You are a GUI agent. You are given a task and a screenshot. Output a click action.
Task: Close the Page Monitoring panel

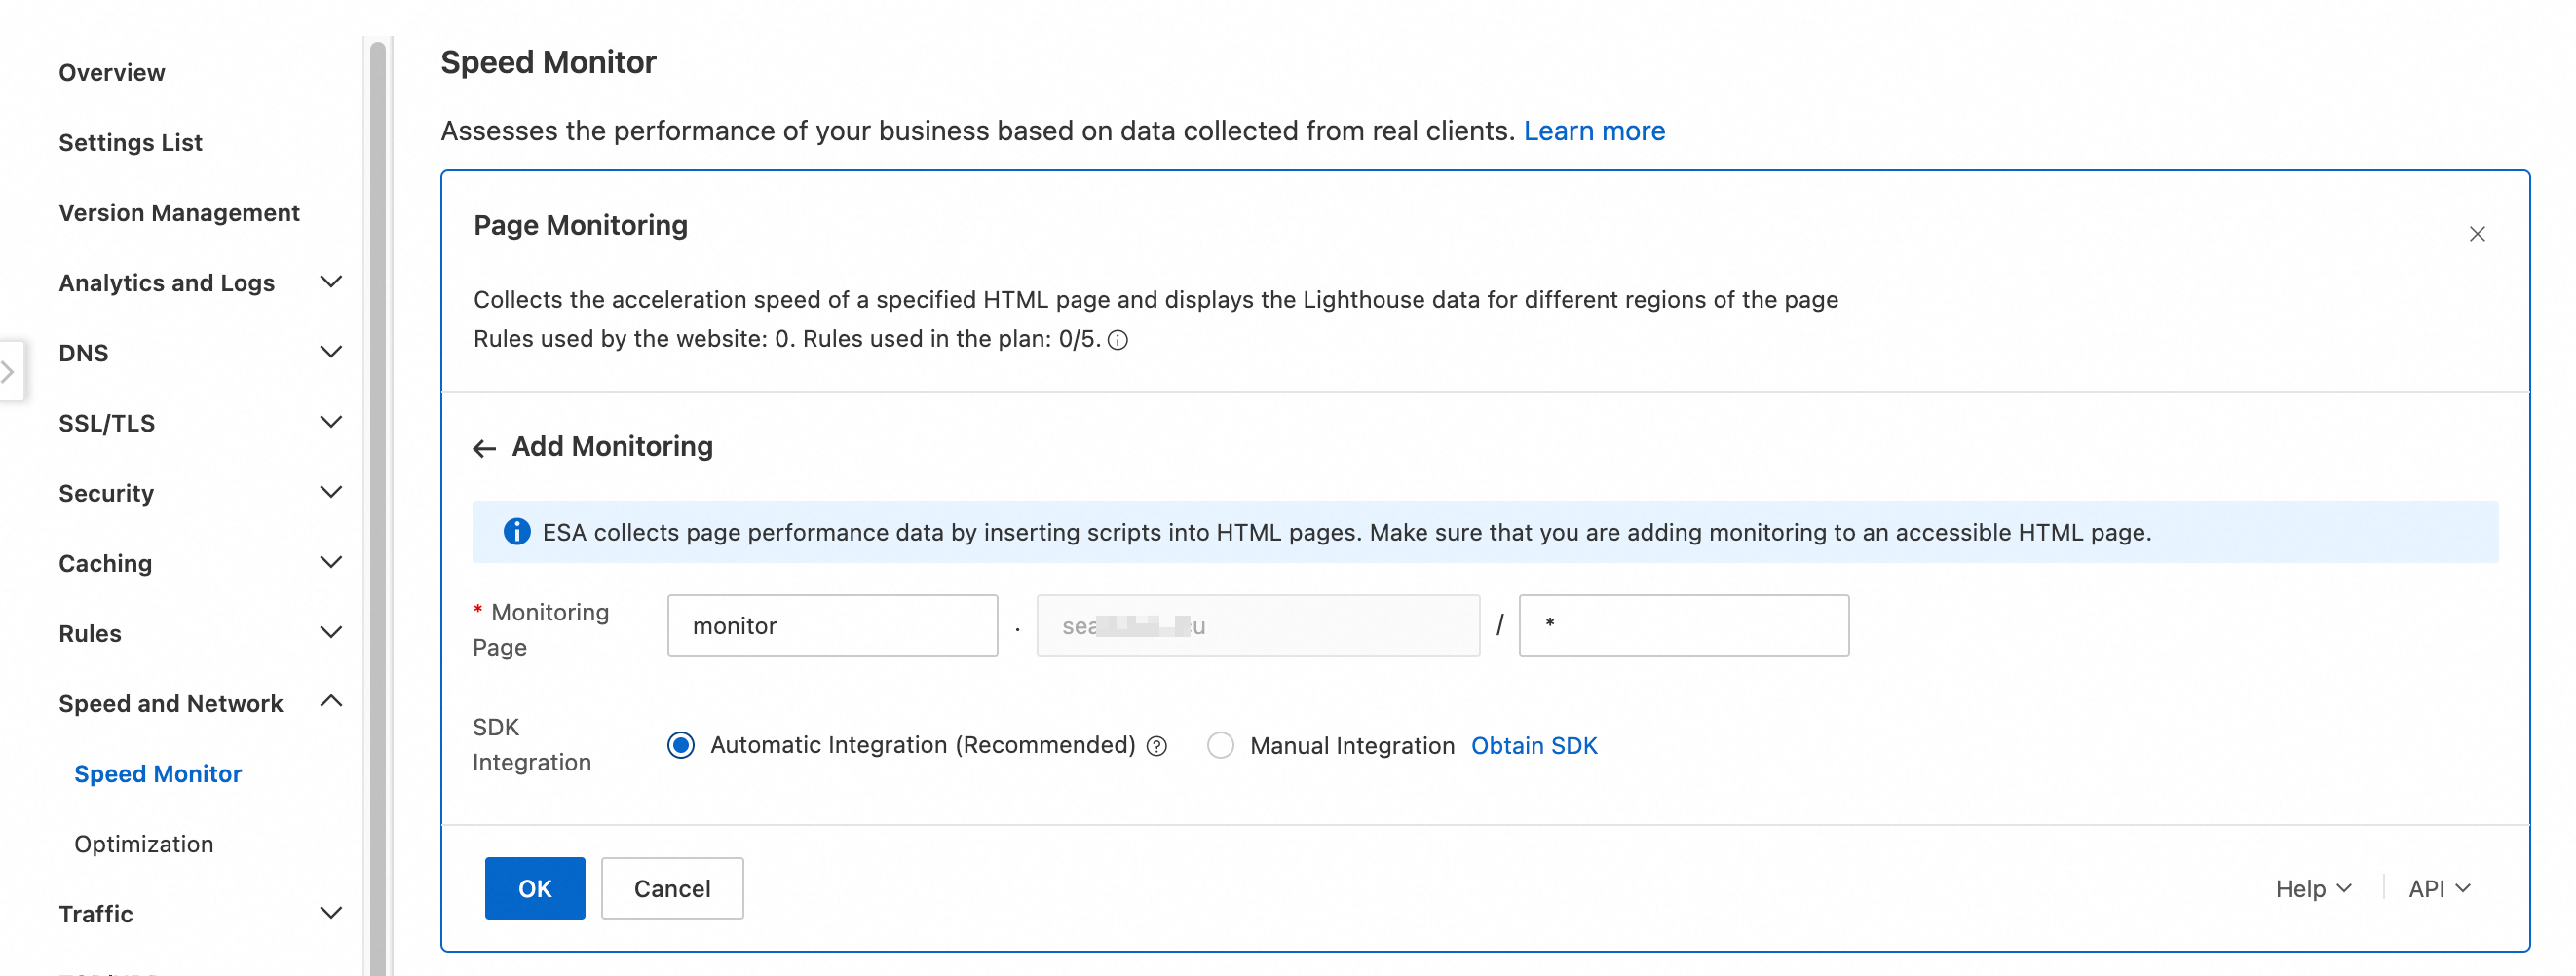point(2476,234)
